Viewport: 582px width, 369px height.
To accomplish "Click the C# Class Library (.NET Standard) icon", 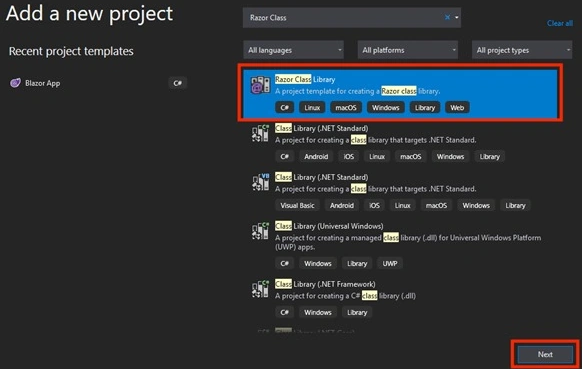I will [x=260, y=134].
